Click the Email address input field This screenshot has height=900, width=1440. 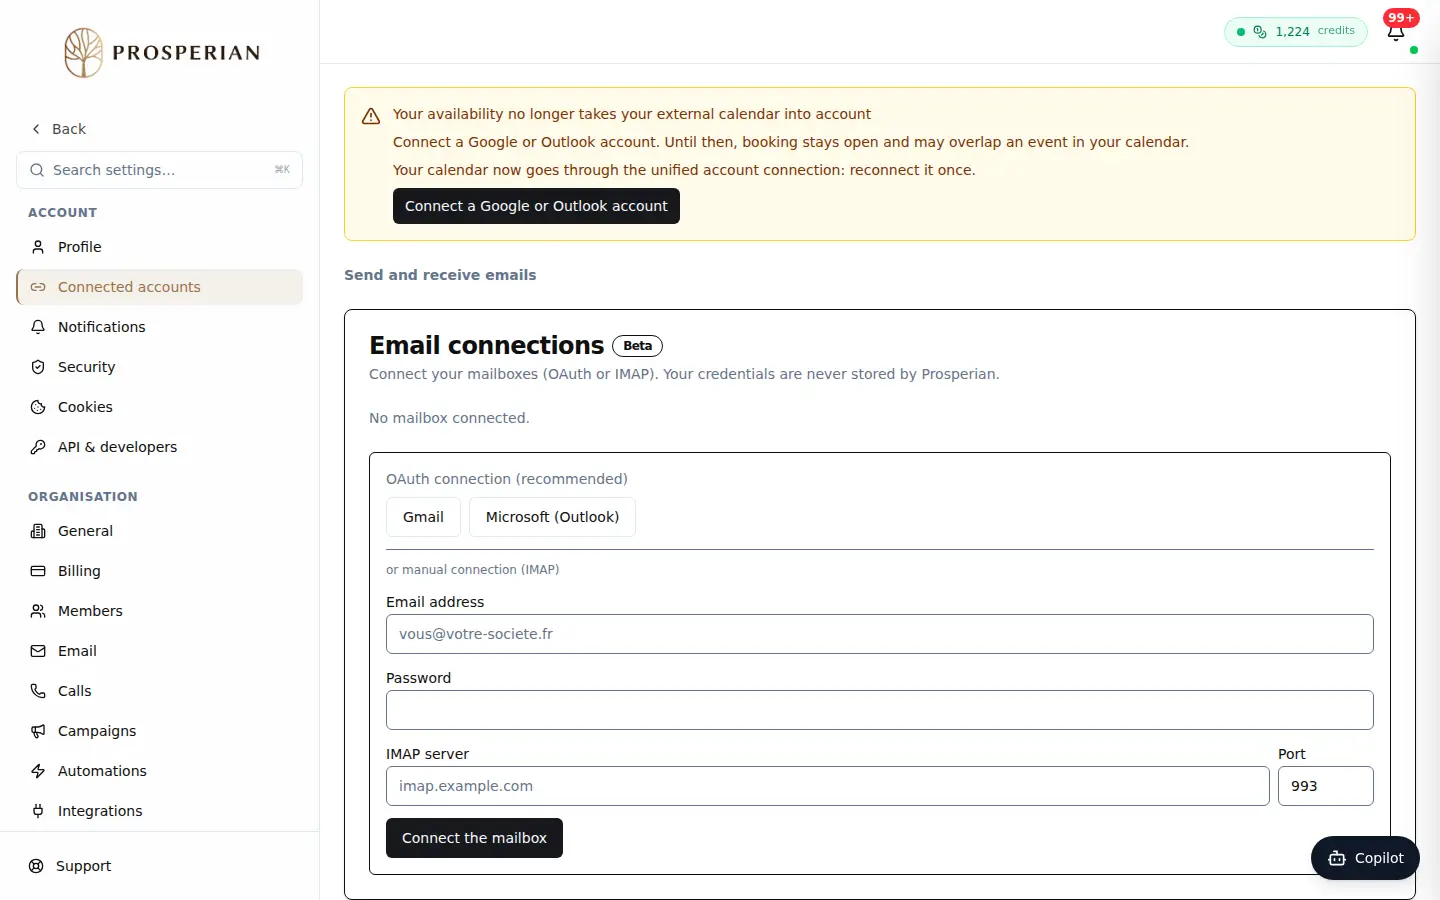[x=880, y=634]
